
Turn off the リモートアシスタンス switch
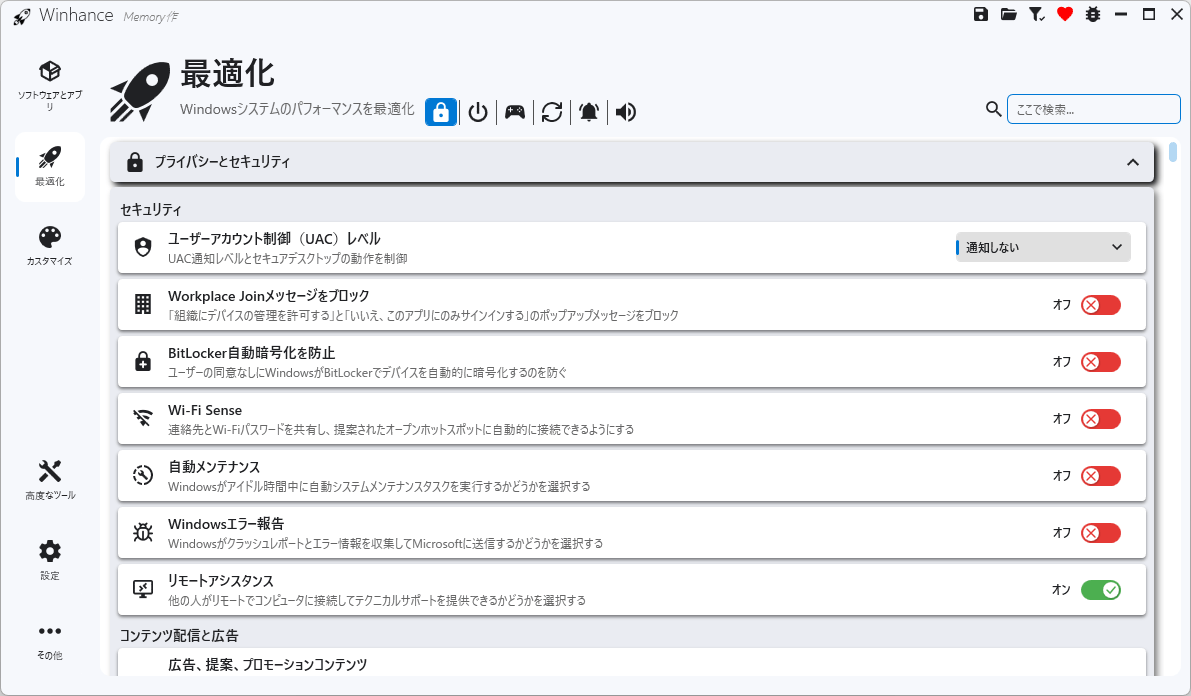tap(1100, 590)
